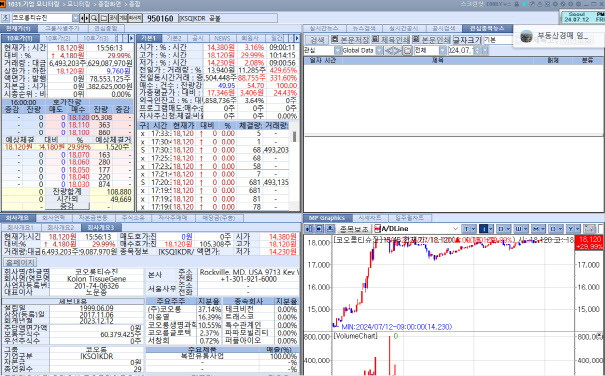
Task: Click the 검색 search button in the news panel
Action: tap(318, 39)
